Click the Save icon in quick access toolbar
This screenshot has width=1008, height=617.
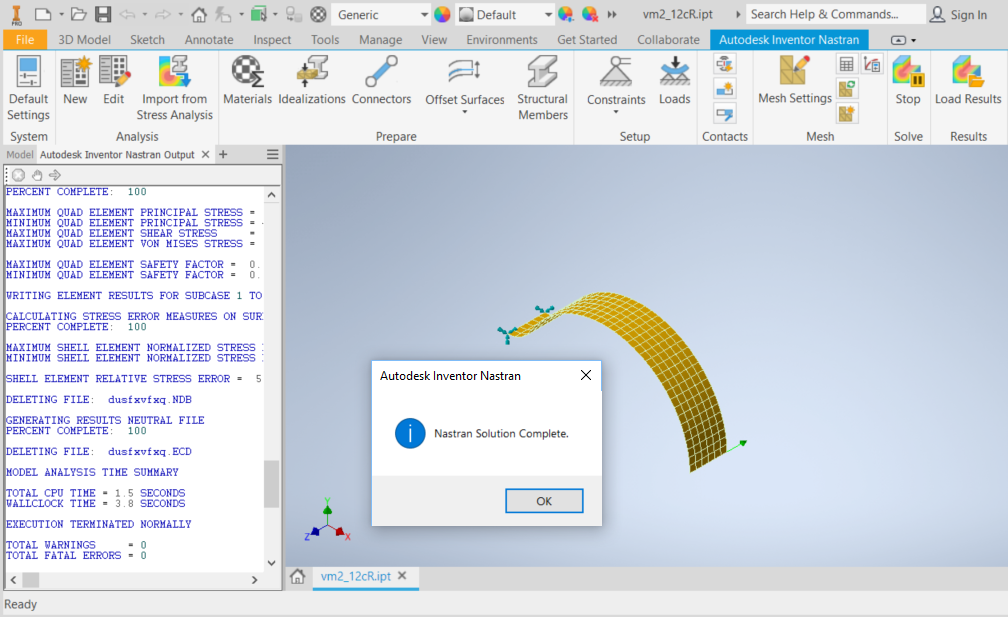pyautogui.click(x=103, y=14)
